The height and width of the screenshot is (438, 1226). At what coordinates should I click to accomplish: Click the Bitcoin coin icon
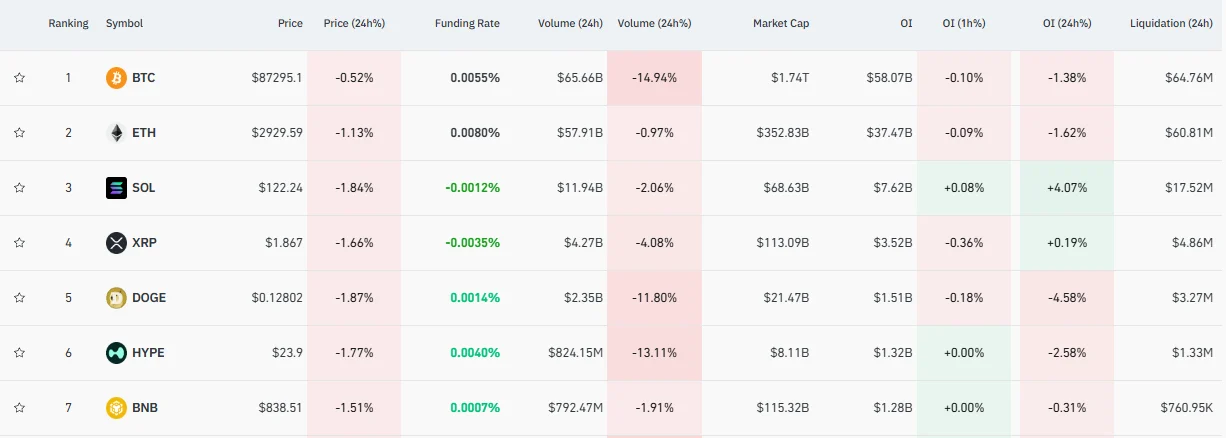pos(116,78)
